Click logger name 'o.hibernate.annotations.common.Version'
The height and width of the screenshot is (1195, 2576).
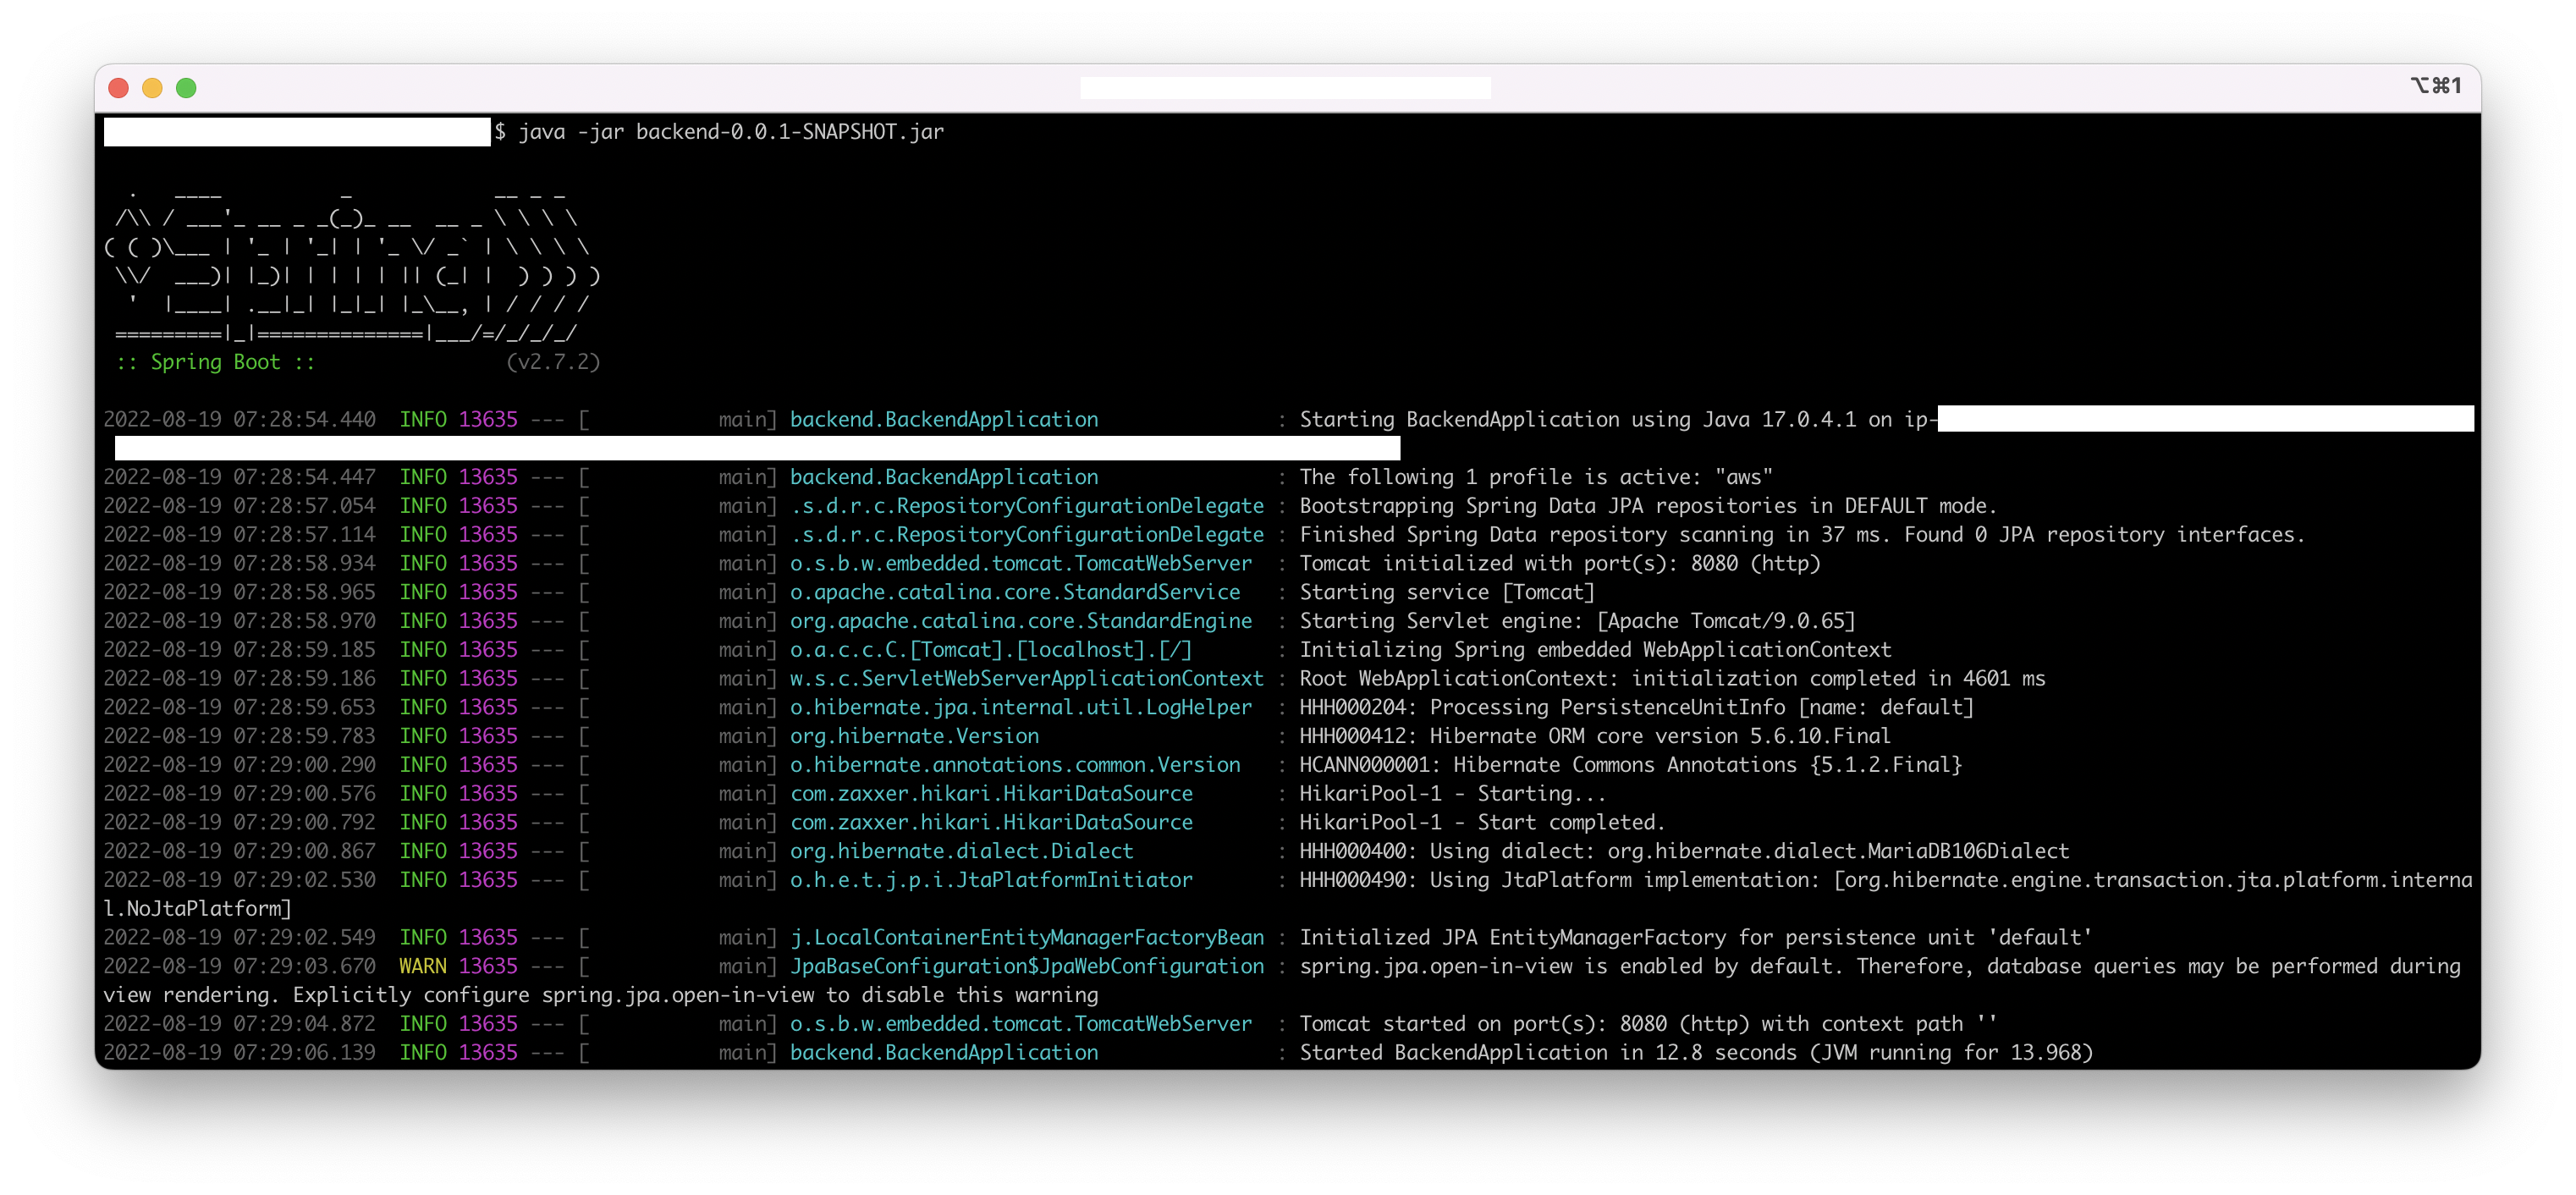[x=1015, y=765]
